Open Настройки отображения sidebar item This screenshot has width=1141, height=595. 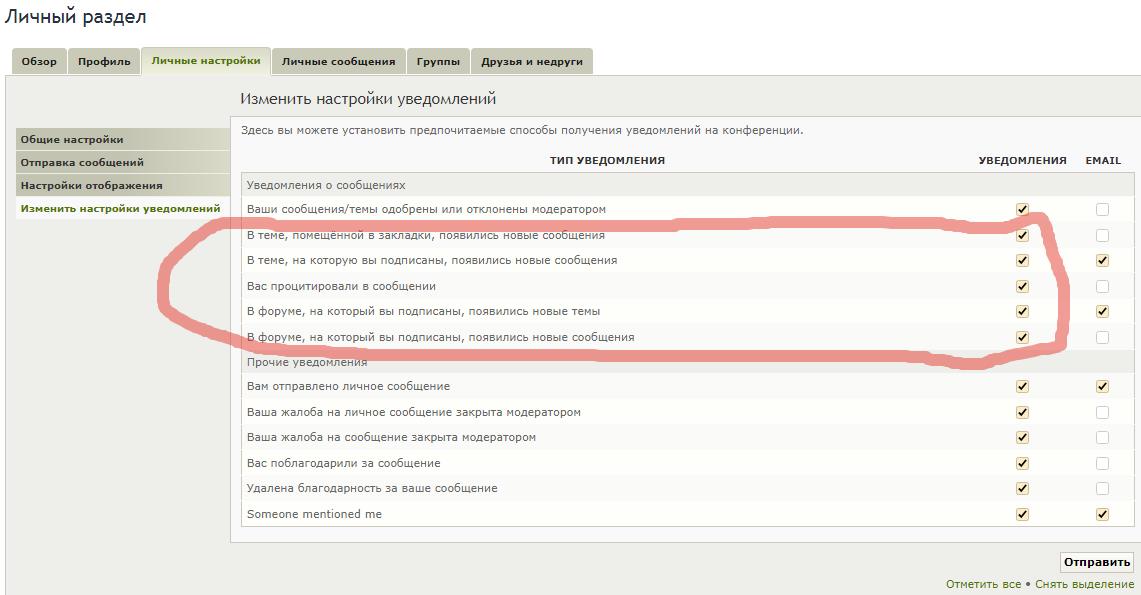coord(91,185)
